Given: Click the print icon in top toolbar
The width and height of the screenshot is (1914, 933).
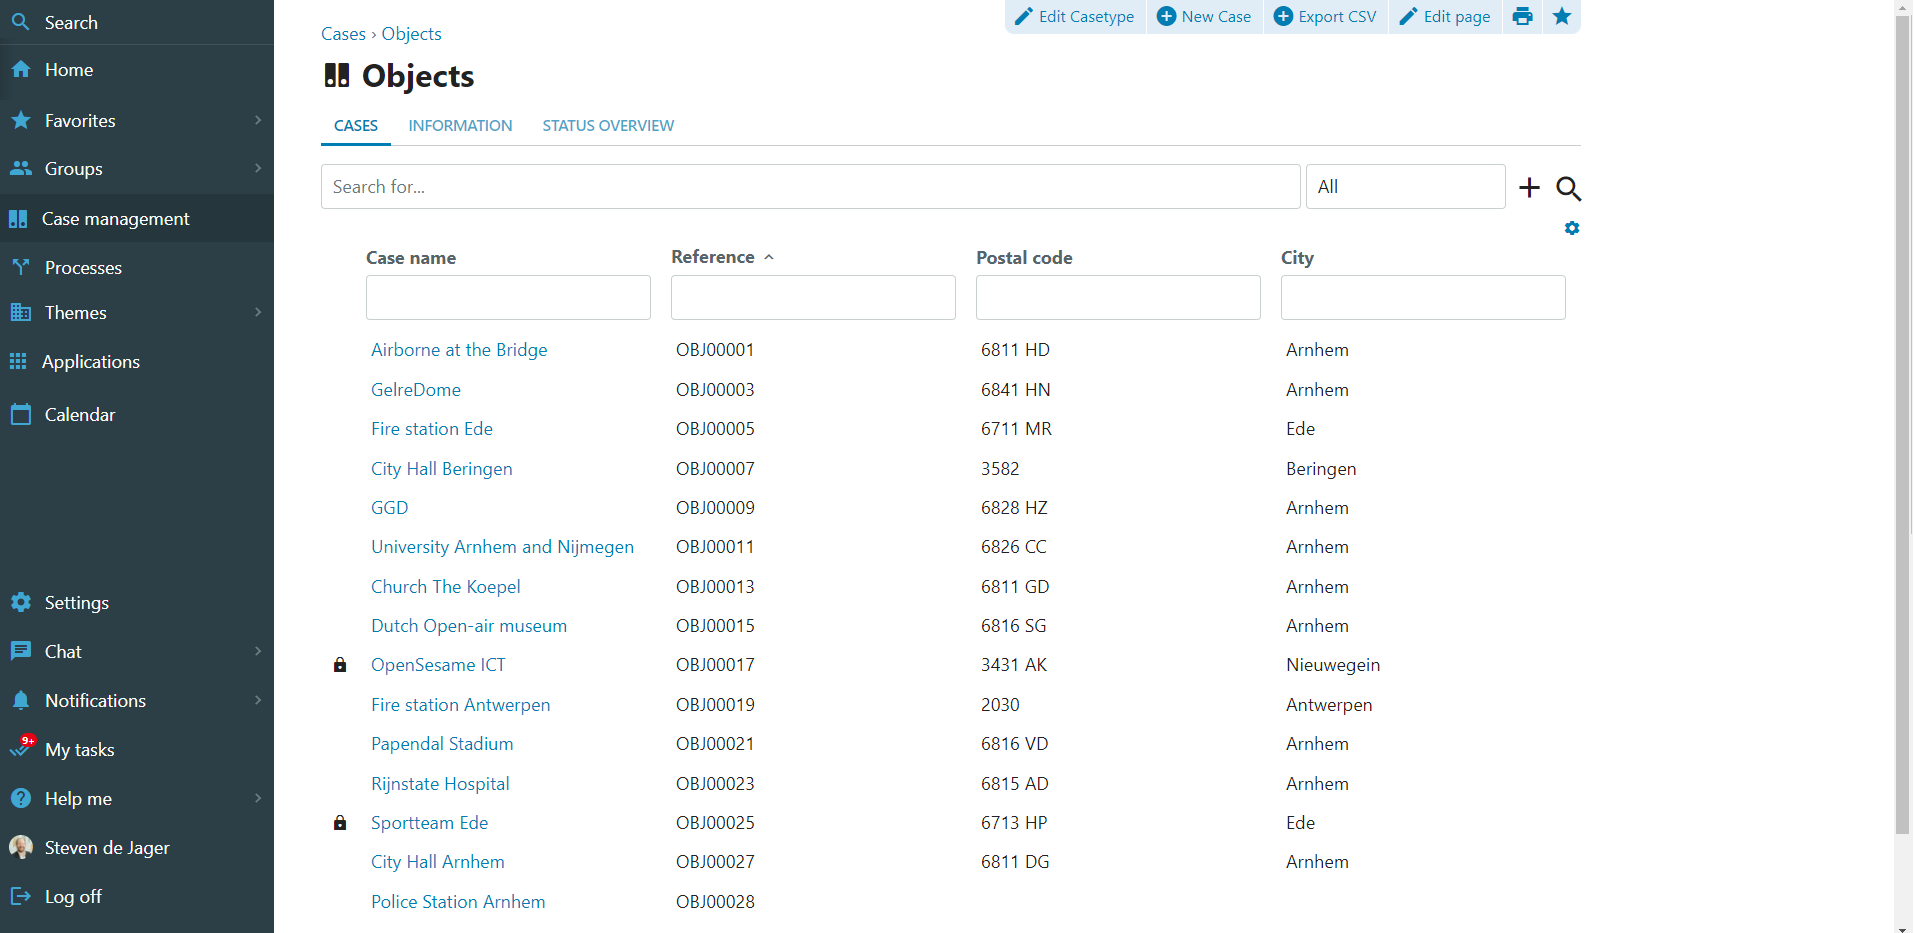Looking at the screenshot, I should pos(1522,16).
